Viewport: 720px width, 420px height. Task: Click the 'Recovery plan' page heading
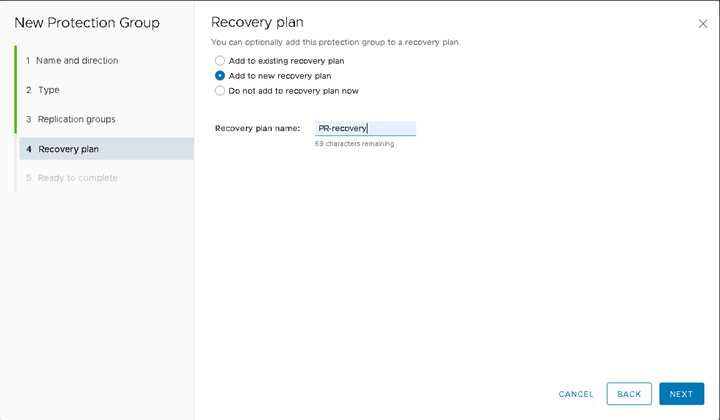click(x=257, y=22)
